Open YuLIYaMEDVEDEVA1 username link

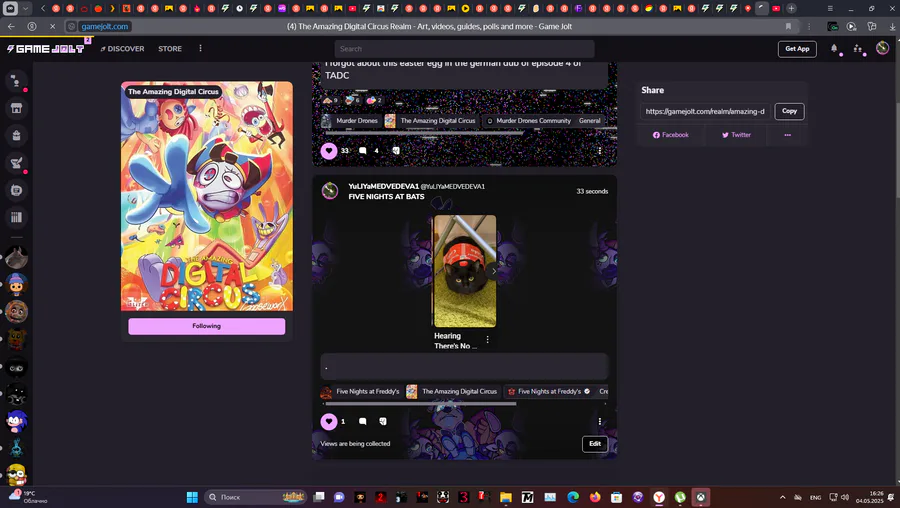(384, 186)
